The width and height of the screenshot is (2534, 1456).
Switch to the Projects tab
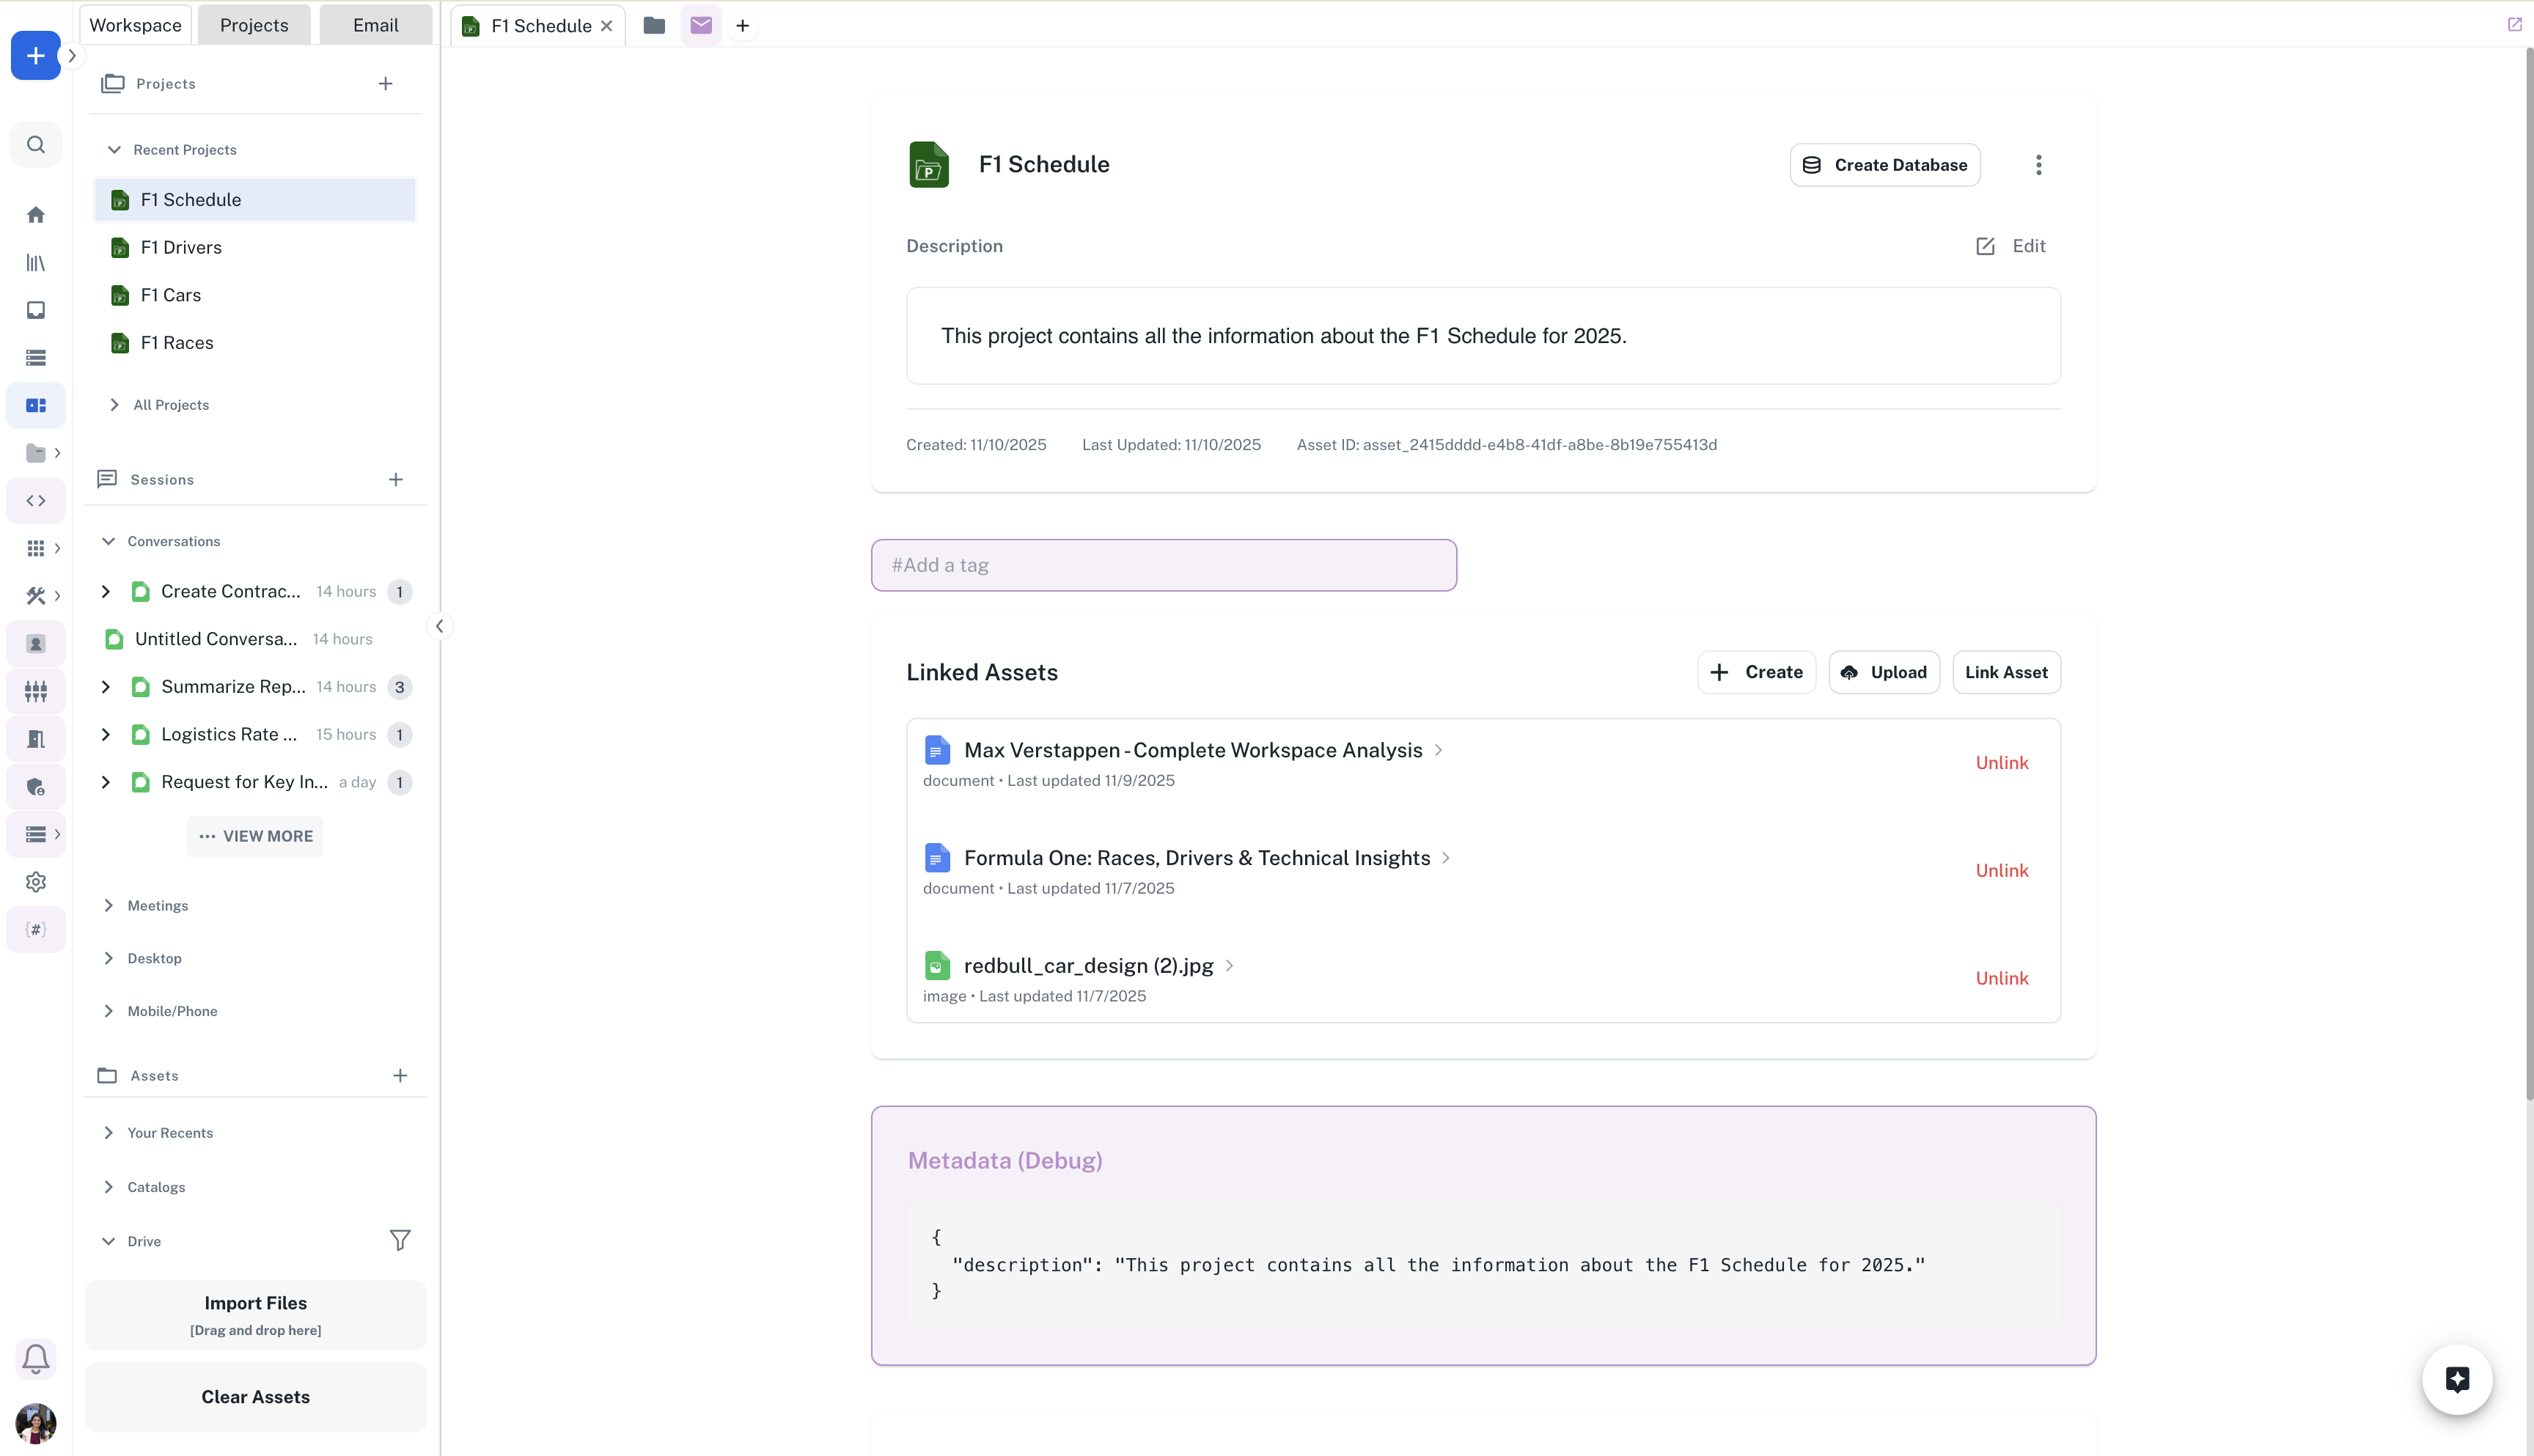pyautogui.click(x=254, y=25)
